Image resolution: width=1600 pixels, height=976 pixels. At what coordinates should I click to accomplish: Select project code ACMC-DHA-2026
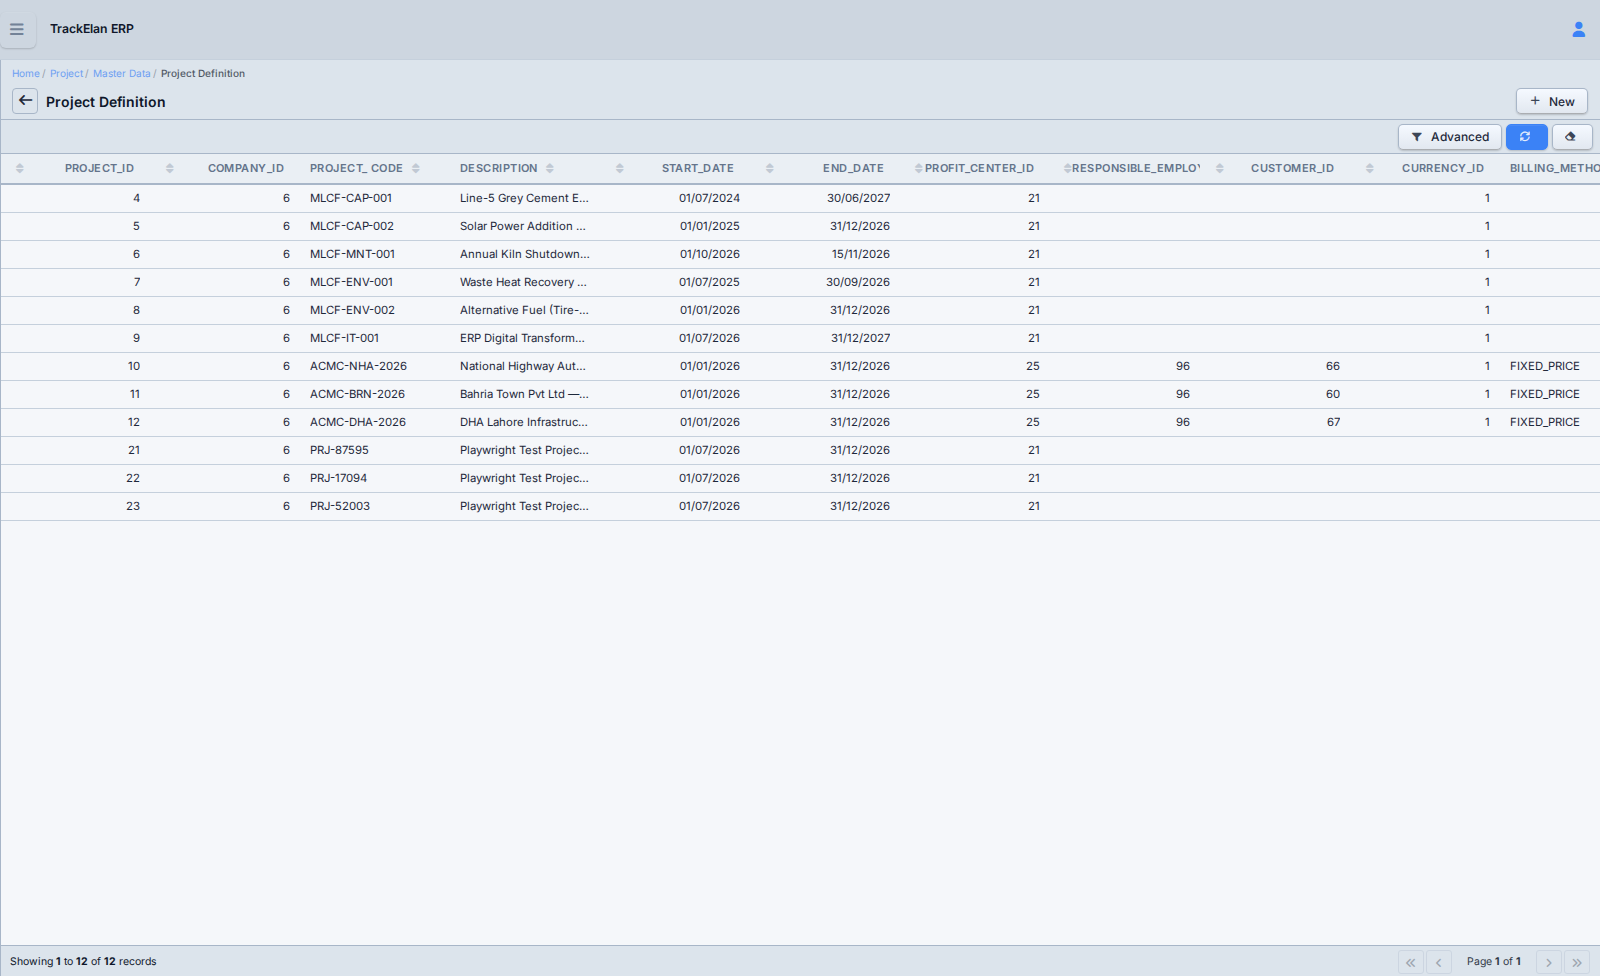click(358, 422)
